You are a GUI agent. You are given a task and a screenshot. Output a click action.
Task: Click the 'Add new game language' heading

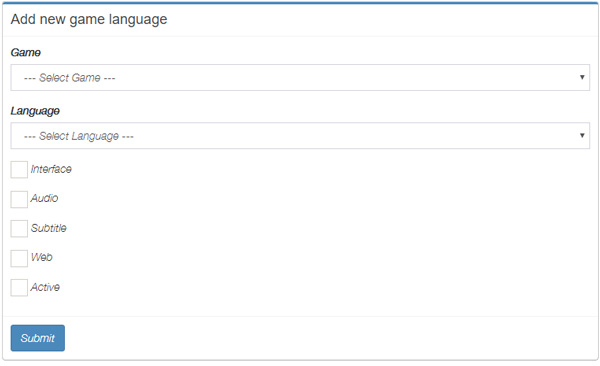(x=89, y=19)
